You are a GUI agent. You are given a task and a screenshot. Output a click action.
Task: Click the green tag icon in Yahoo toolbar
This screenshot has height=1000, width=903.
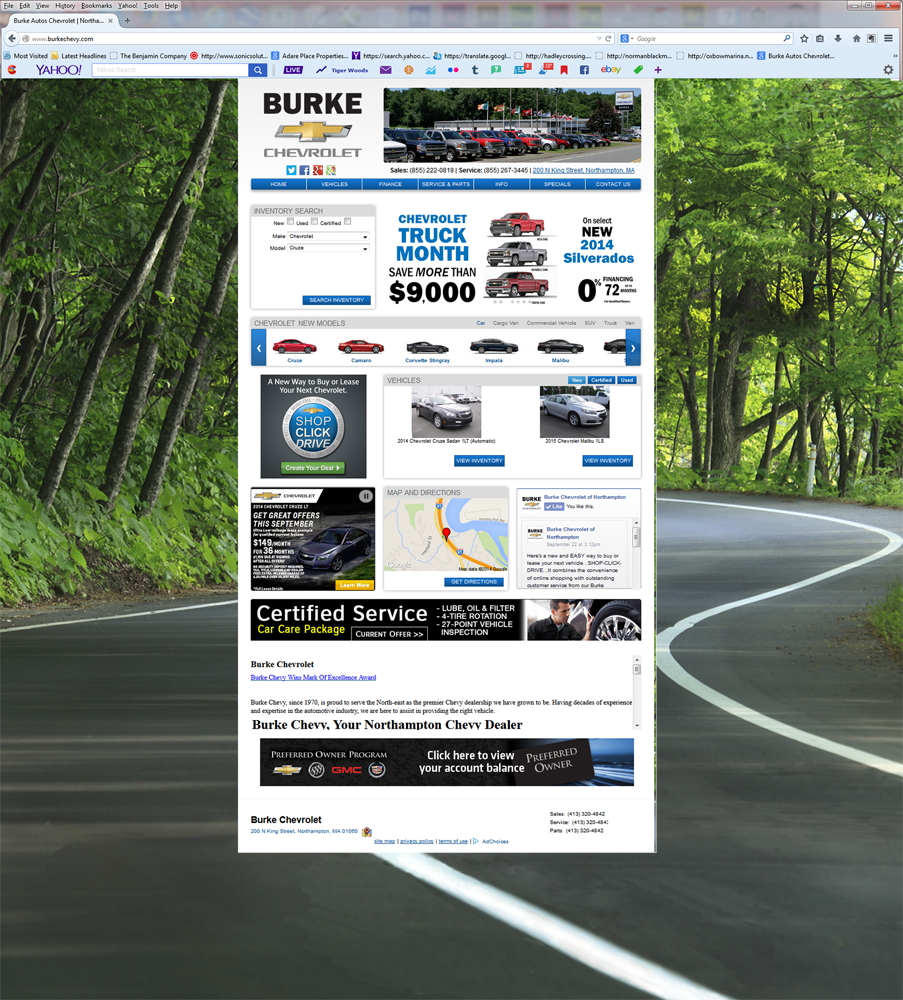click(x=638, y=70)
